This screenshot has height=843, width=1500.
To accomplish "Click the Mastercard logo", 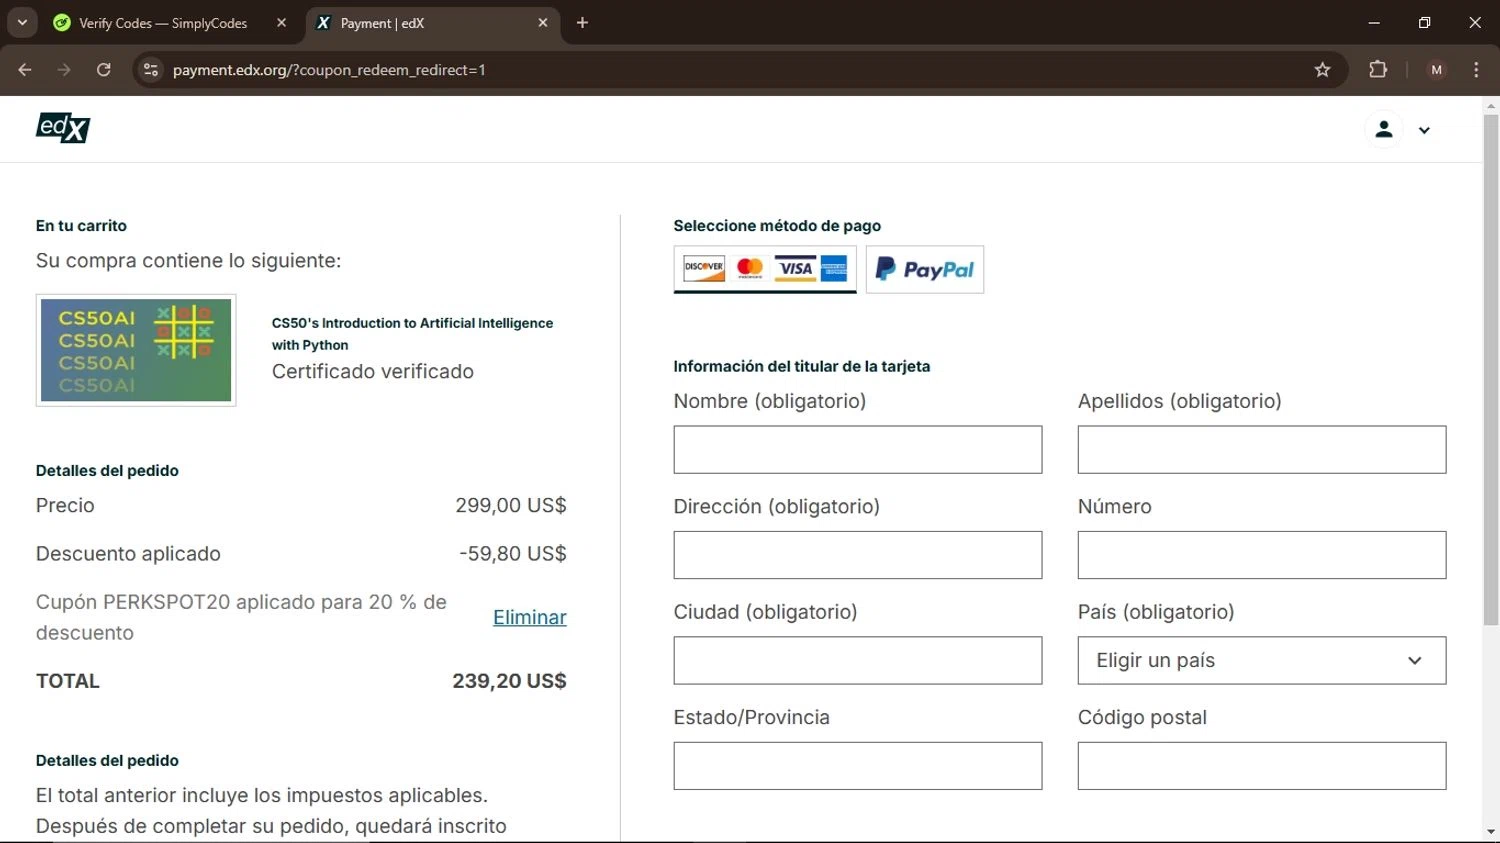I will click(x=750, y=268).
